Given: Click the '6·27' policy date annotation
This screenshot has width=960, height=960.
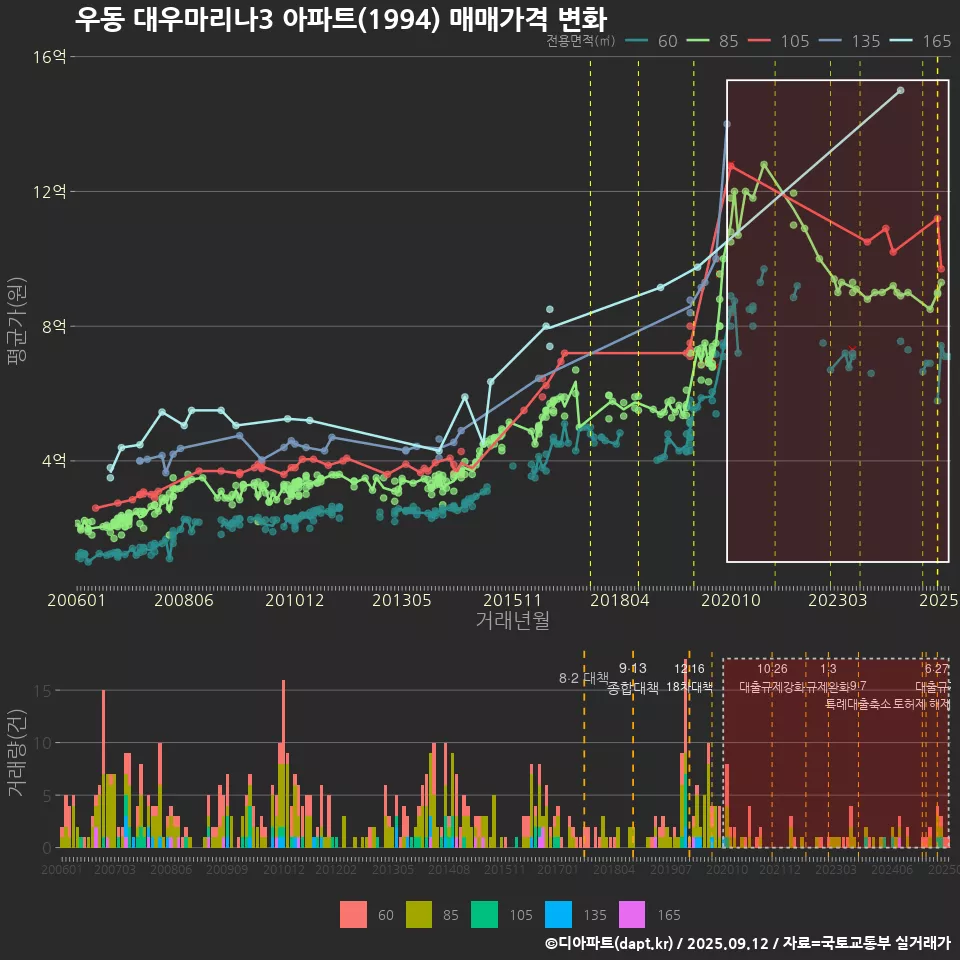Looking at the screenshot, I should [937, 669].
